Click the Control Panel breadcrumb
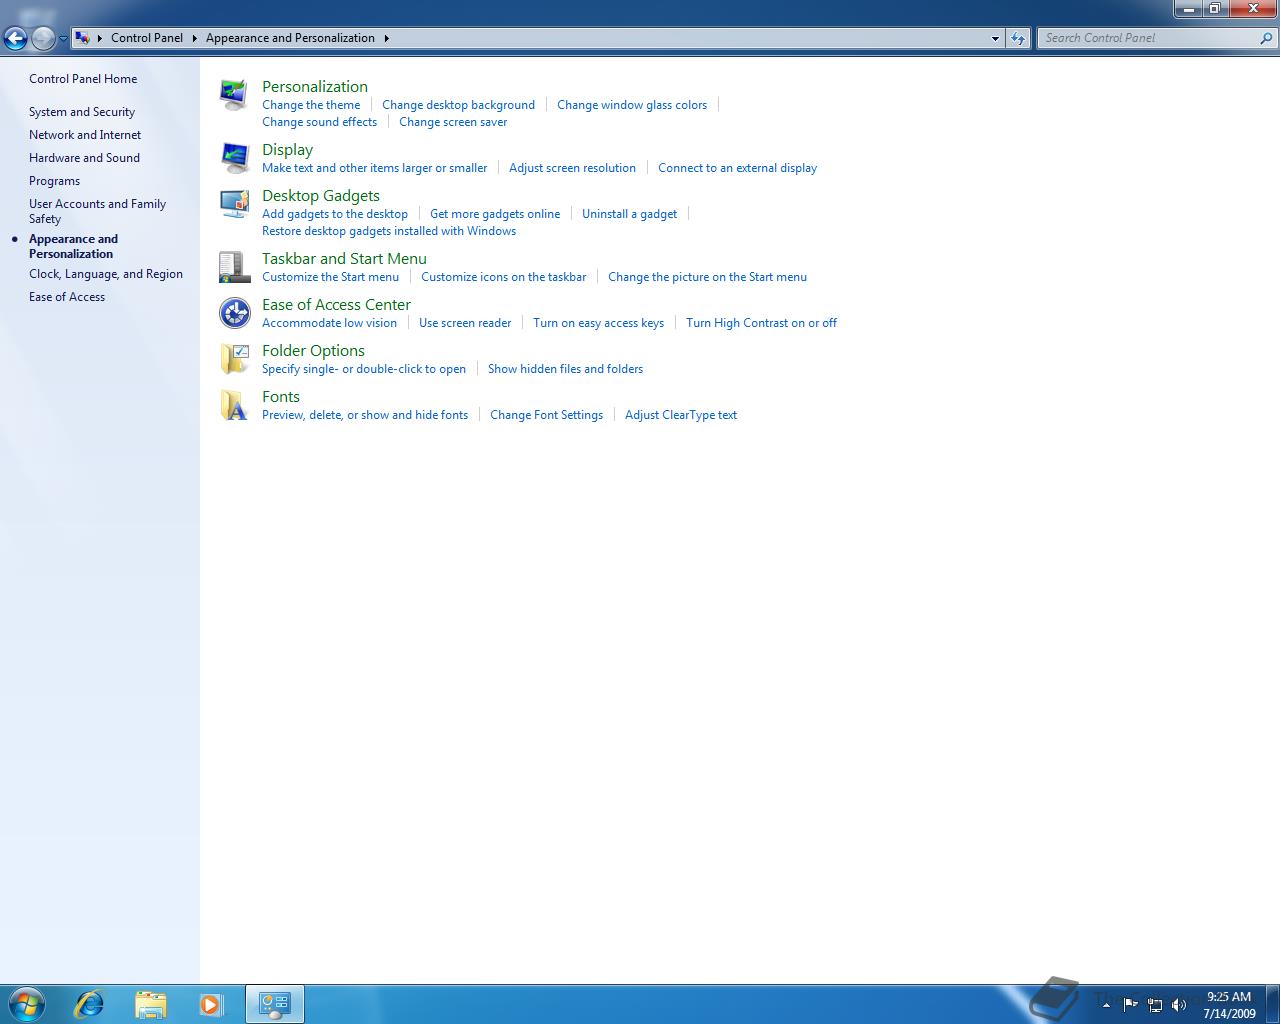1280x1024 pixels. click(x=147, y=38)
